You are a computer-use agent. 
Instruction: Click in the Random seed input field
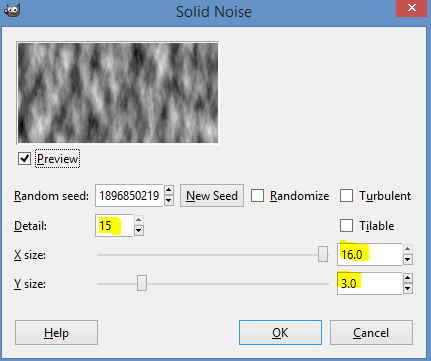click(x=129, y=196)
